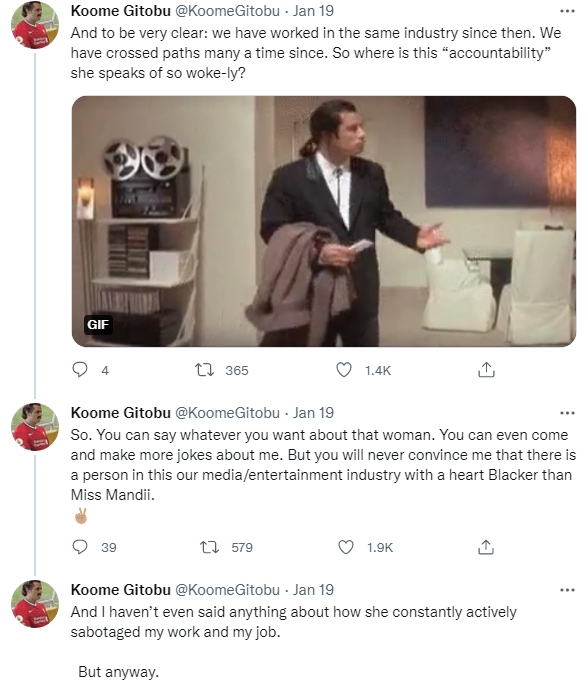Image resolution: width=588 pixels, height=682 pixels.
Task: Like the tweet with 1.4K likes
Action: pos(344,370)
